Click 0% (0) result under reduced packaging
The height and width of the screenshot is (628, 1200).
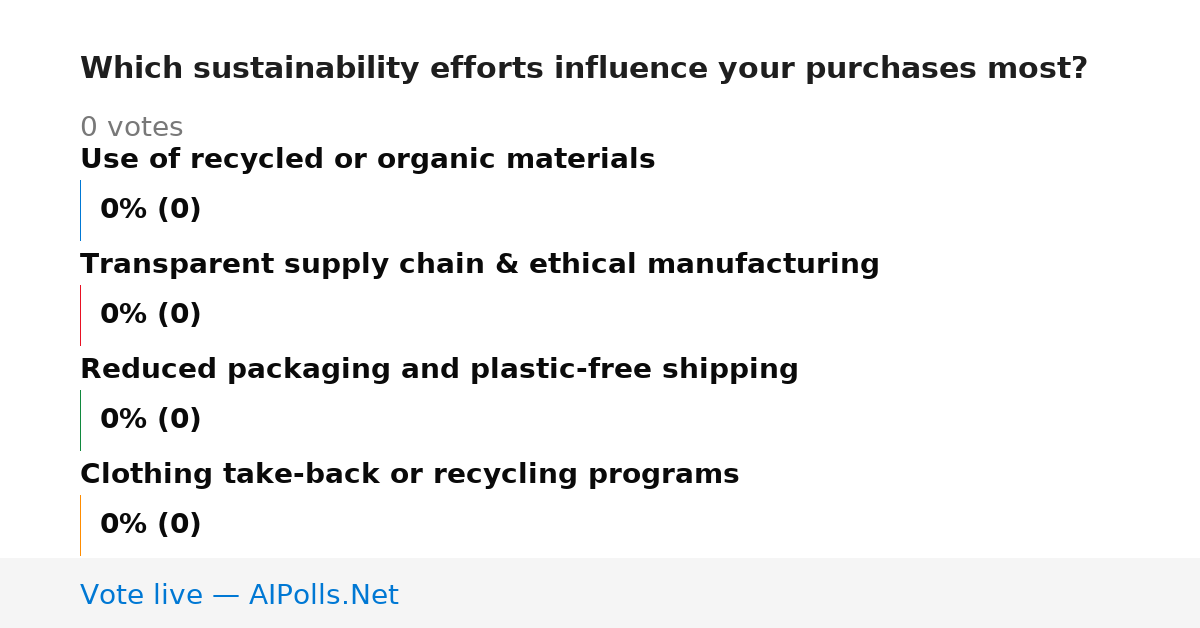[x=151, y=420]
